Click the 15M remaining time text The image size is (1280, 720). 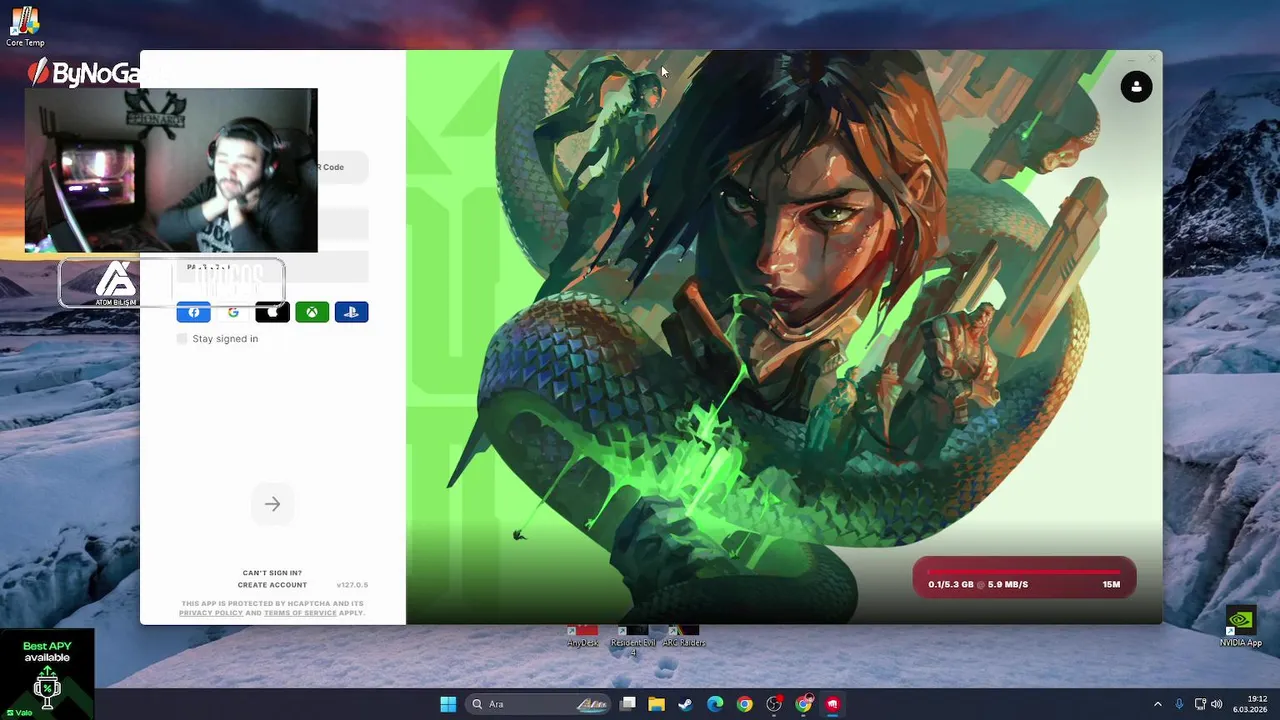1111,584
